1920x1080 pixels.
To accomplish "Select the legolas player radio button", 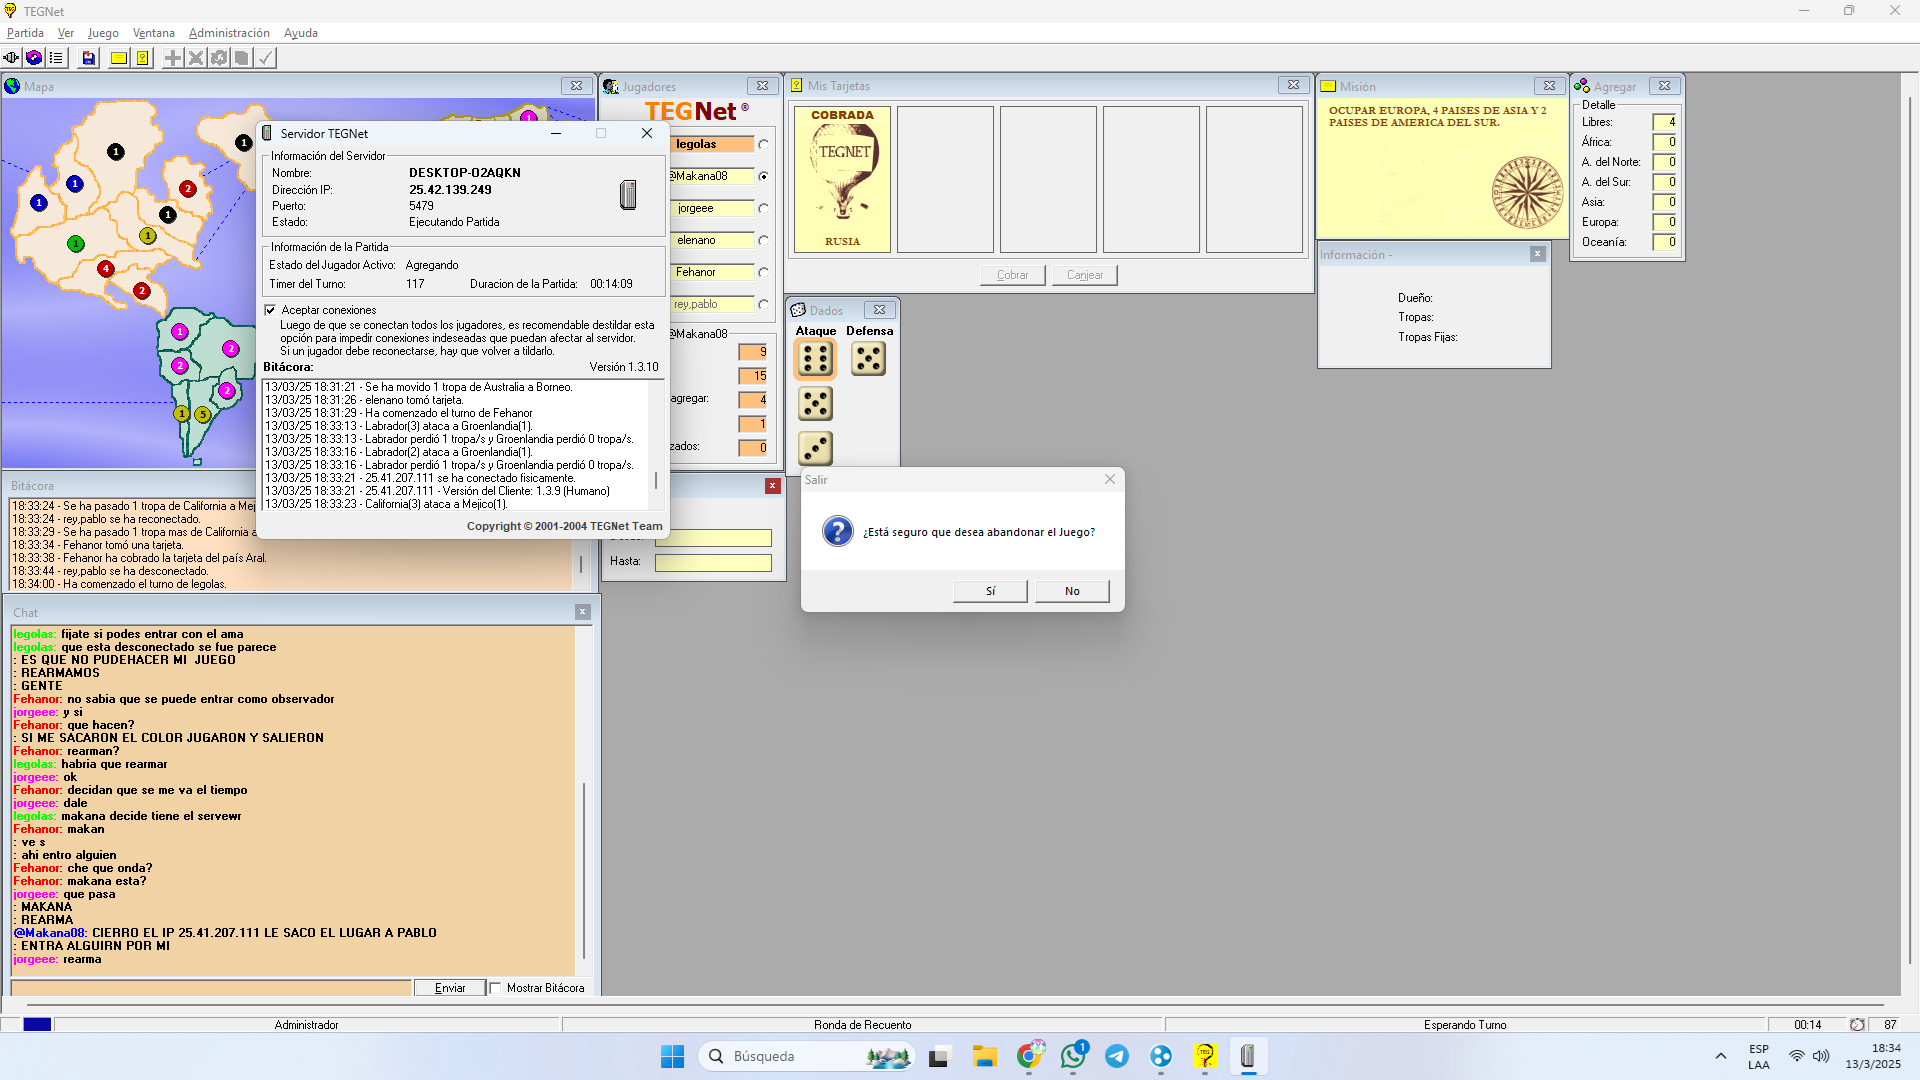I will click(x=763, y=144).
